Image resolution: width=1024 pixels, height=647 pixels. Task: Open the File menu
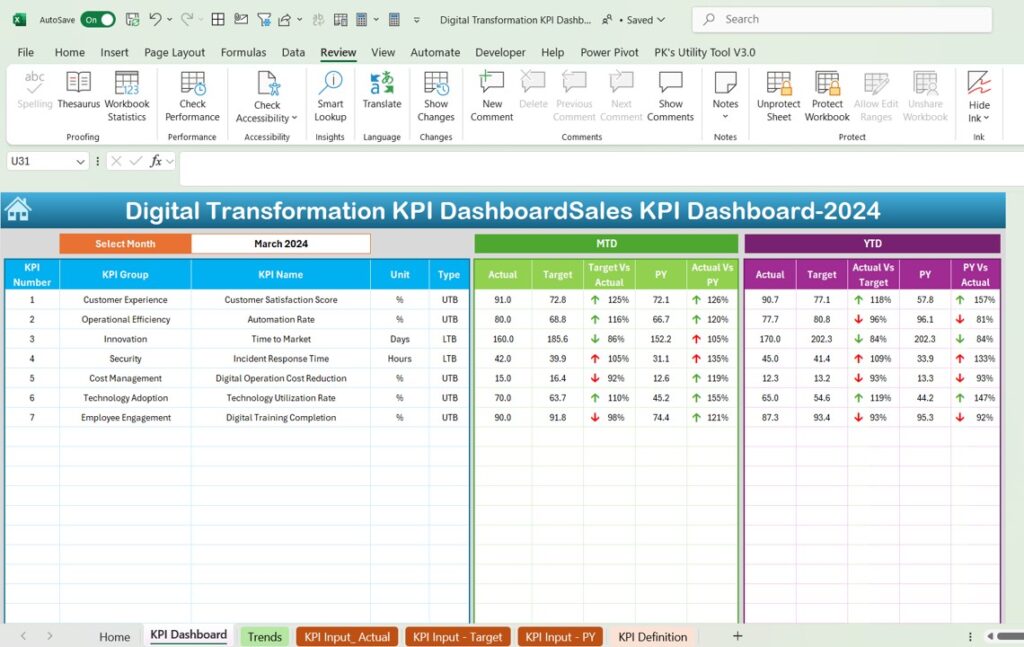point(25,52)
